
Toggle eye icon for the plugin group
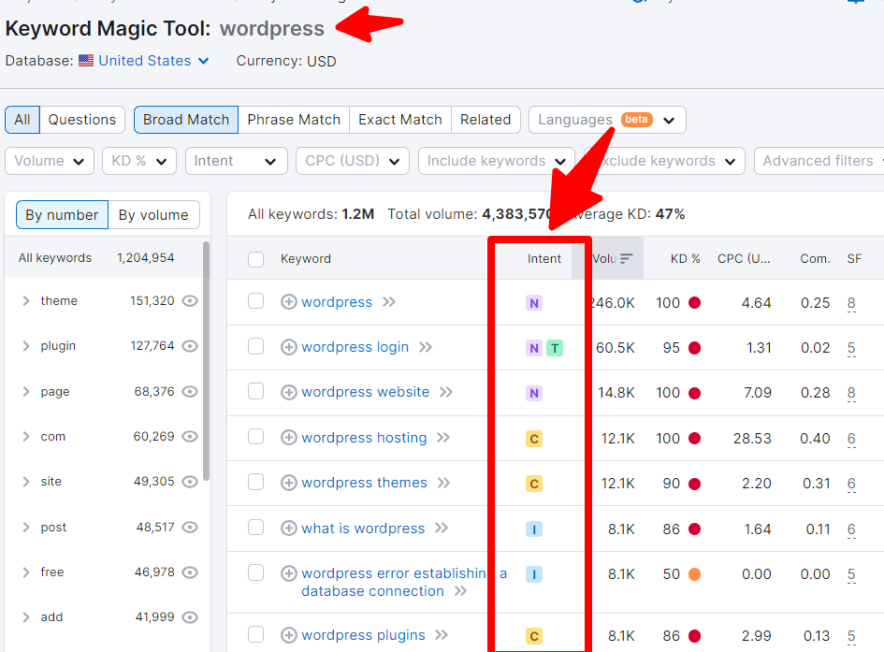[190, 346]
